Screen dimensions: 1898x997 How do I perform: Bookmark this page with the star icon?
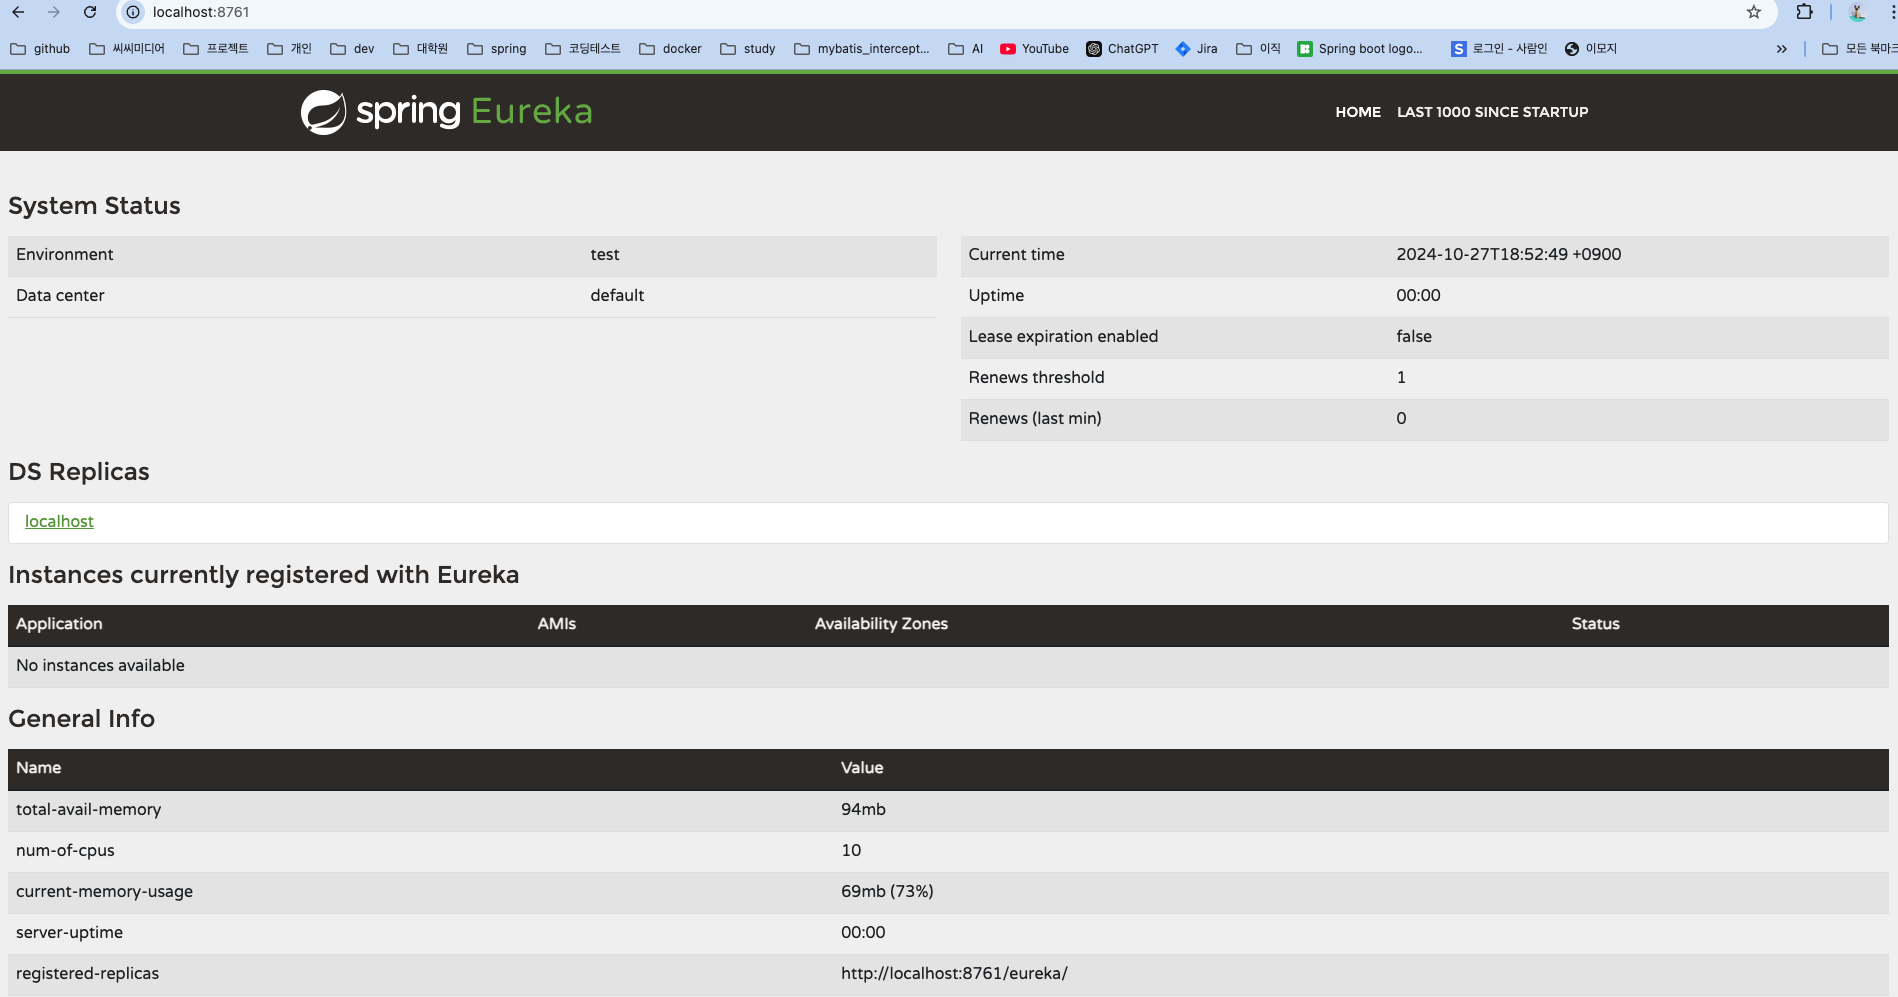point(1753,12)
